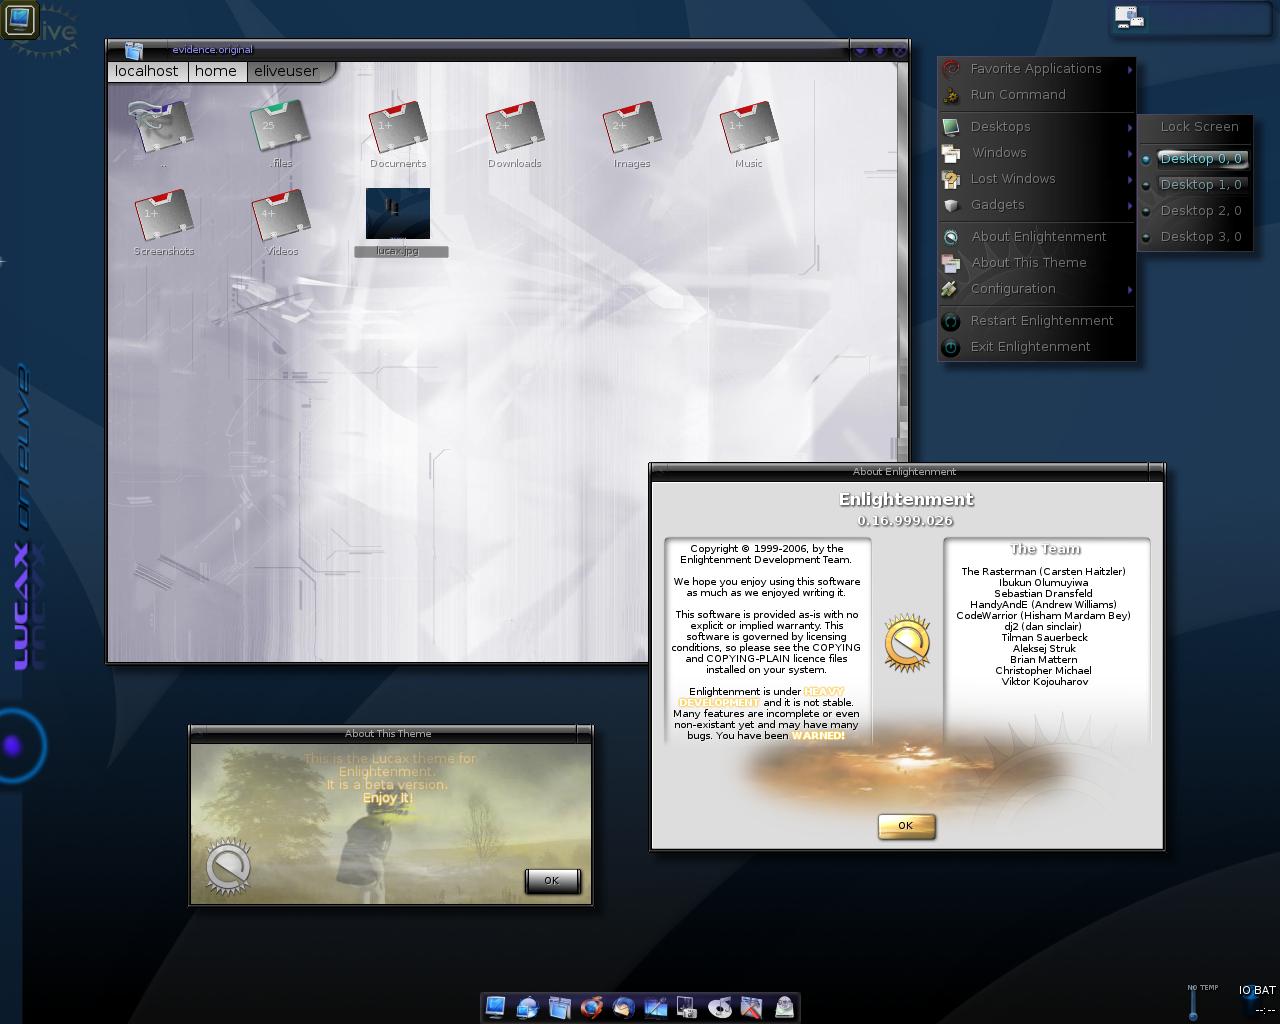Open the Gadgets menu entry
Image resolution: width=1280 pixels, height=1024 pixels.
click(1037, 205)
